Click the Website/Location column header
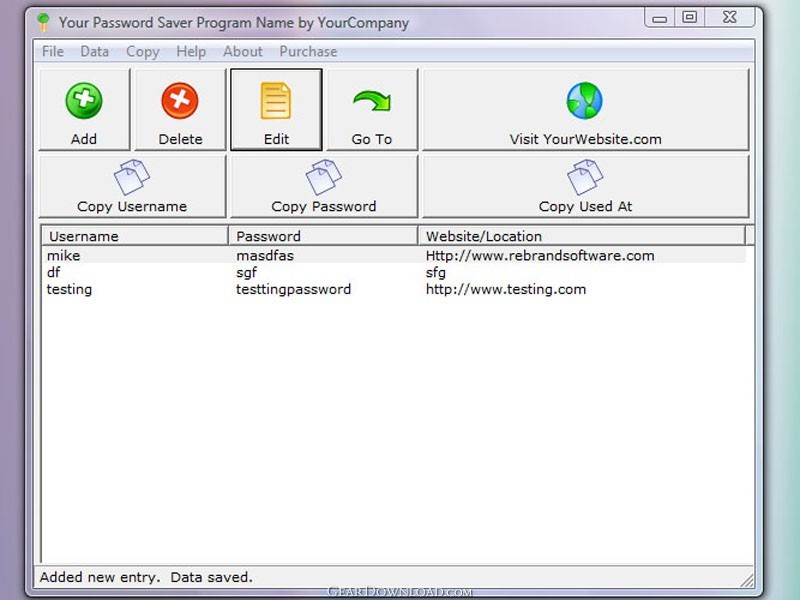The height and width of the screenshot is (600, 800). [582, 236]
